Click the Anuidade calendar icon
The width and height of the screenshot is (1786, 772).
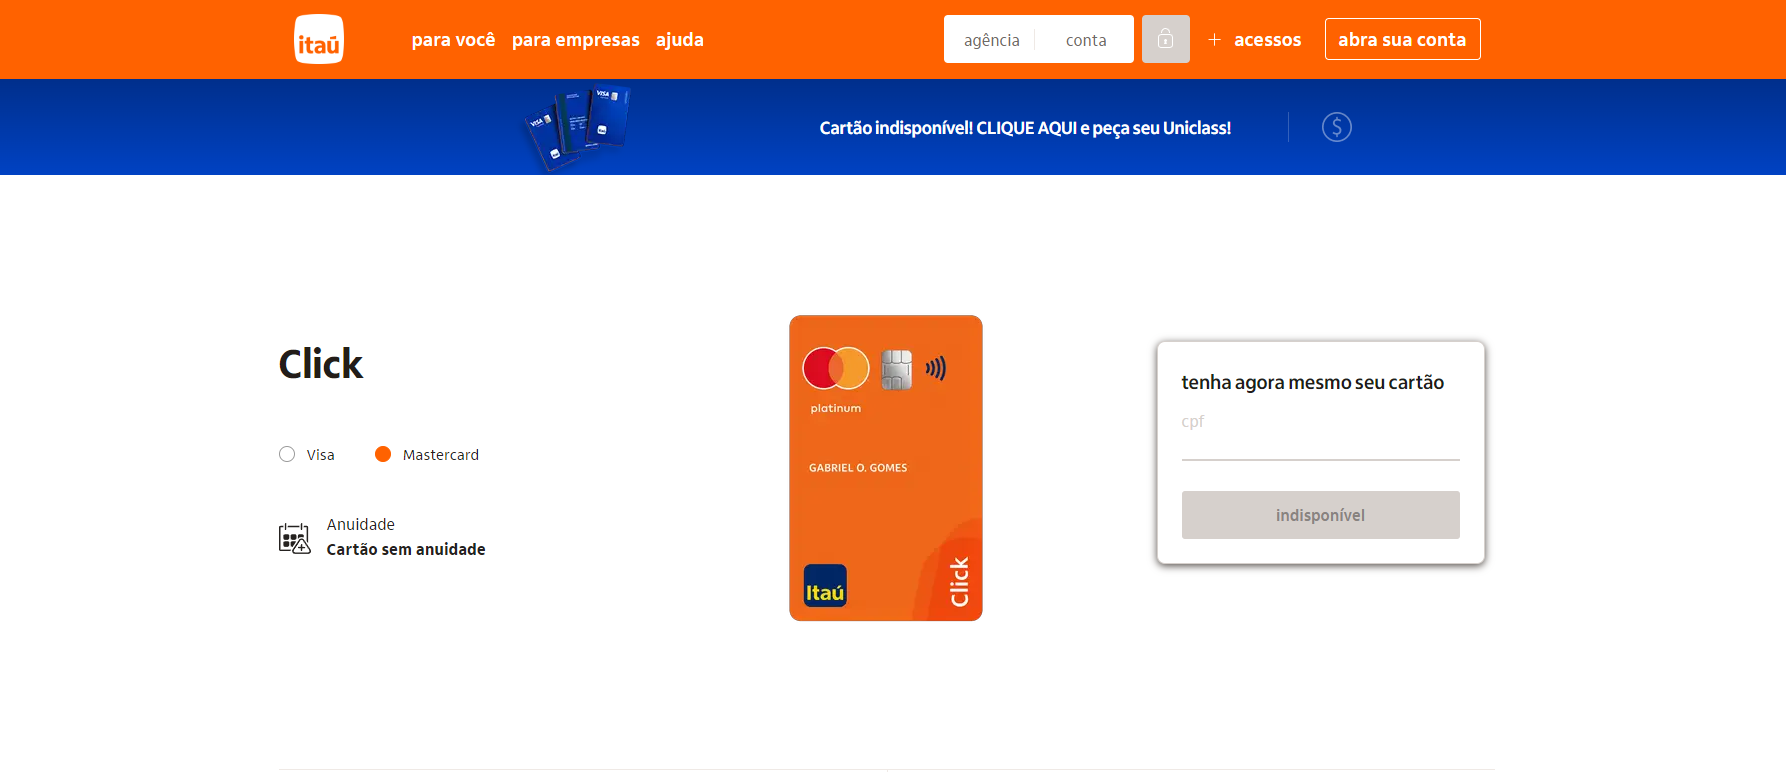coord(294,538)
